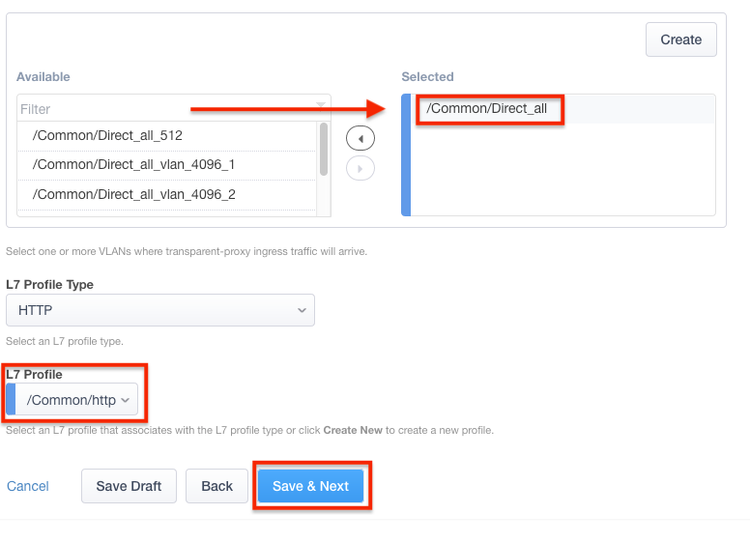Click the move-left arrow icon
750x538 pixels.
(360, 138)
